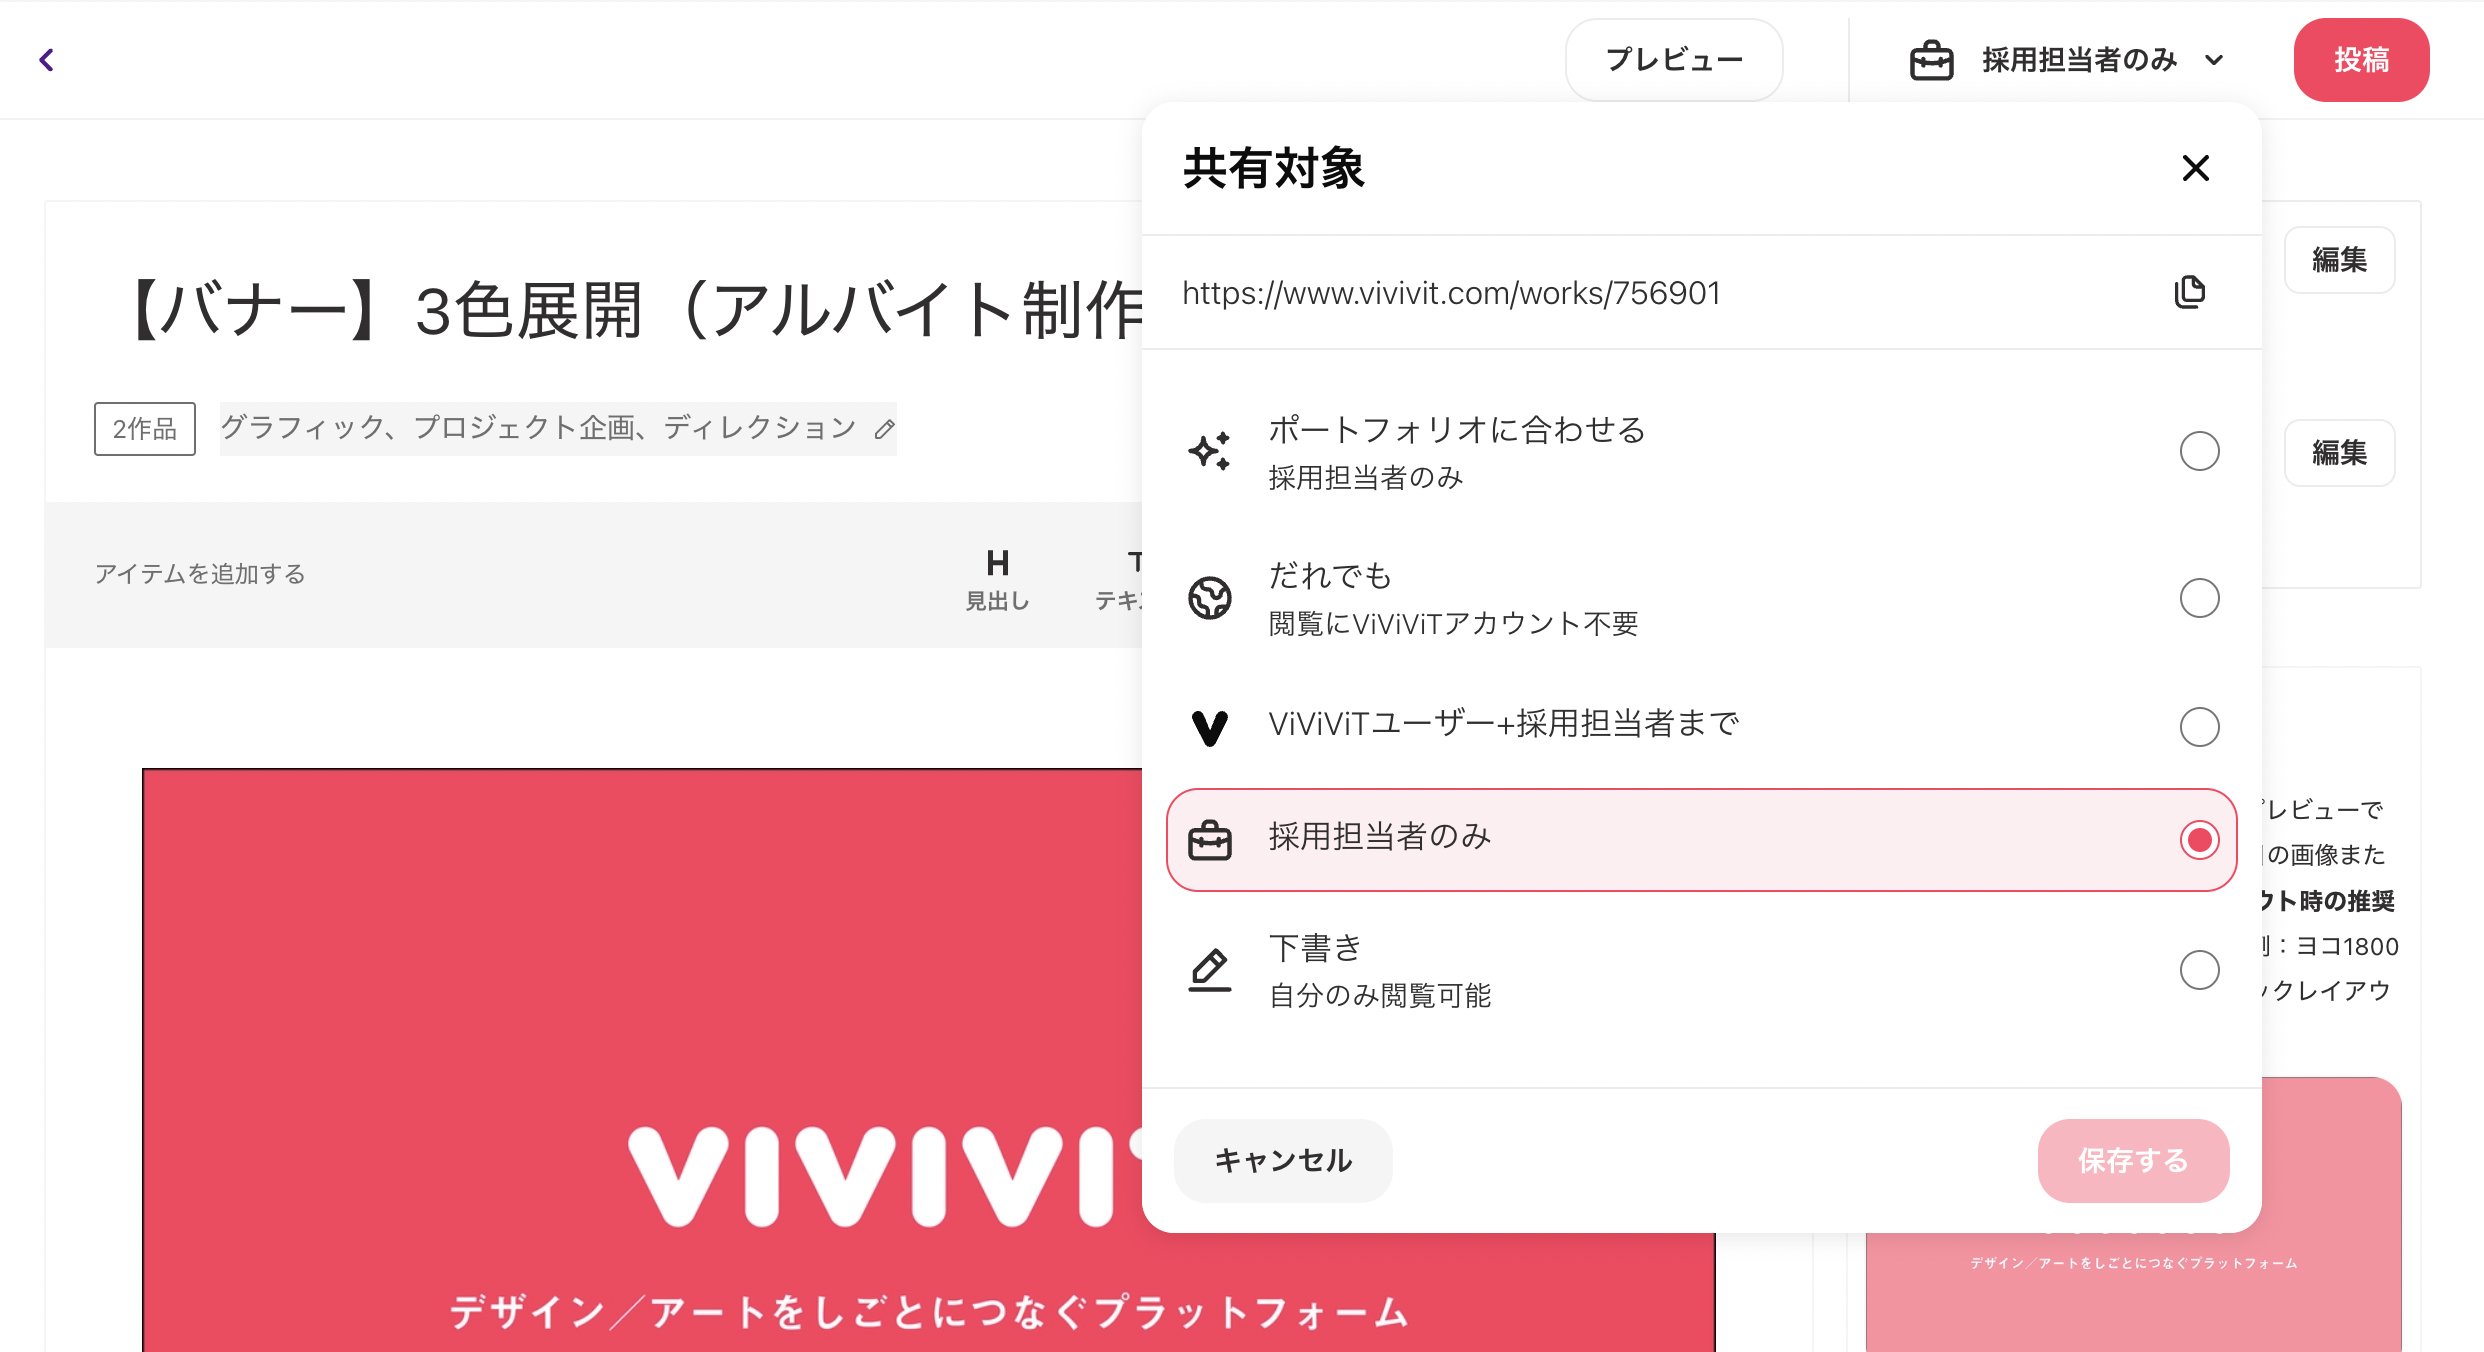Screen dimensions: 2484x1352
Task: Select the 採用担当者のみ radio button
Action: (2200, 840)
